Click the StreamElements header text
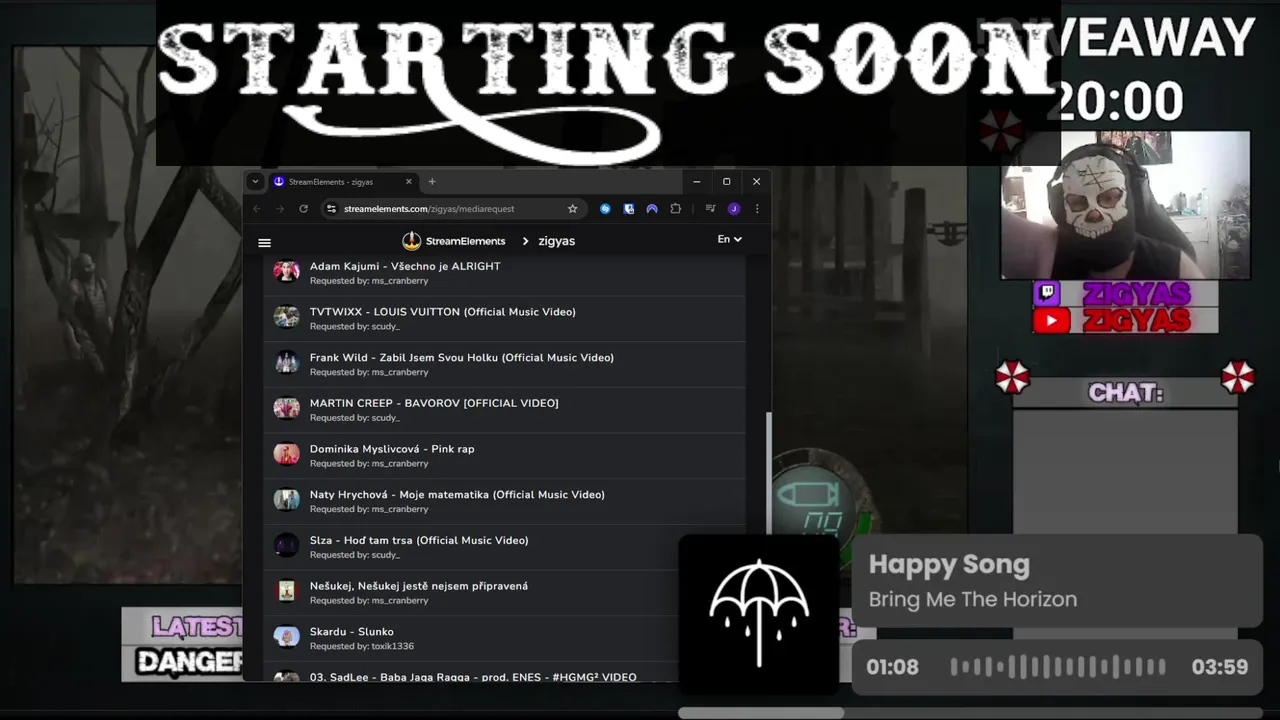Viewport: 1280px width, 720px height. (x=465, y=241)
